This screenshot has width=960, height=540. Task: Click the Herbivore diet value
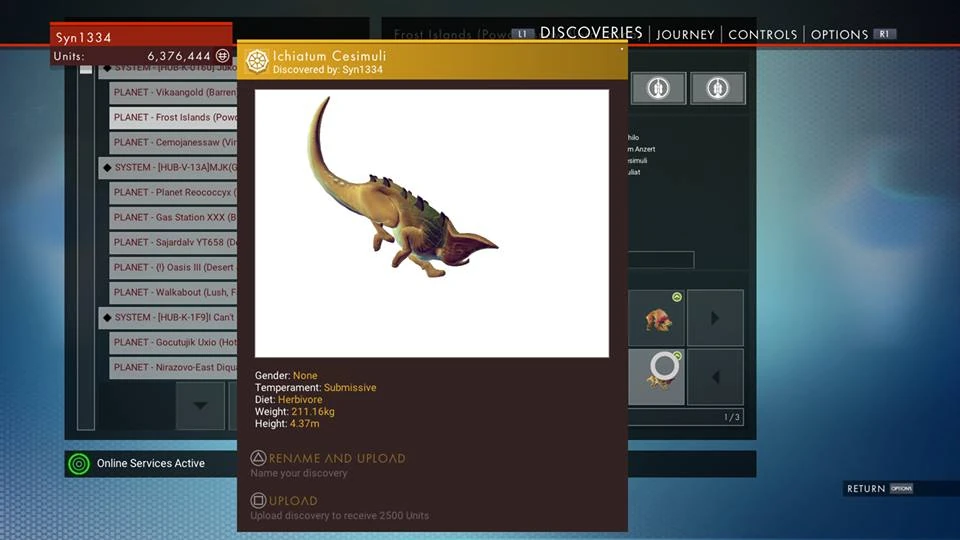[300, 400]
